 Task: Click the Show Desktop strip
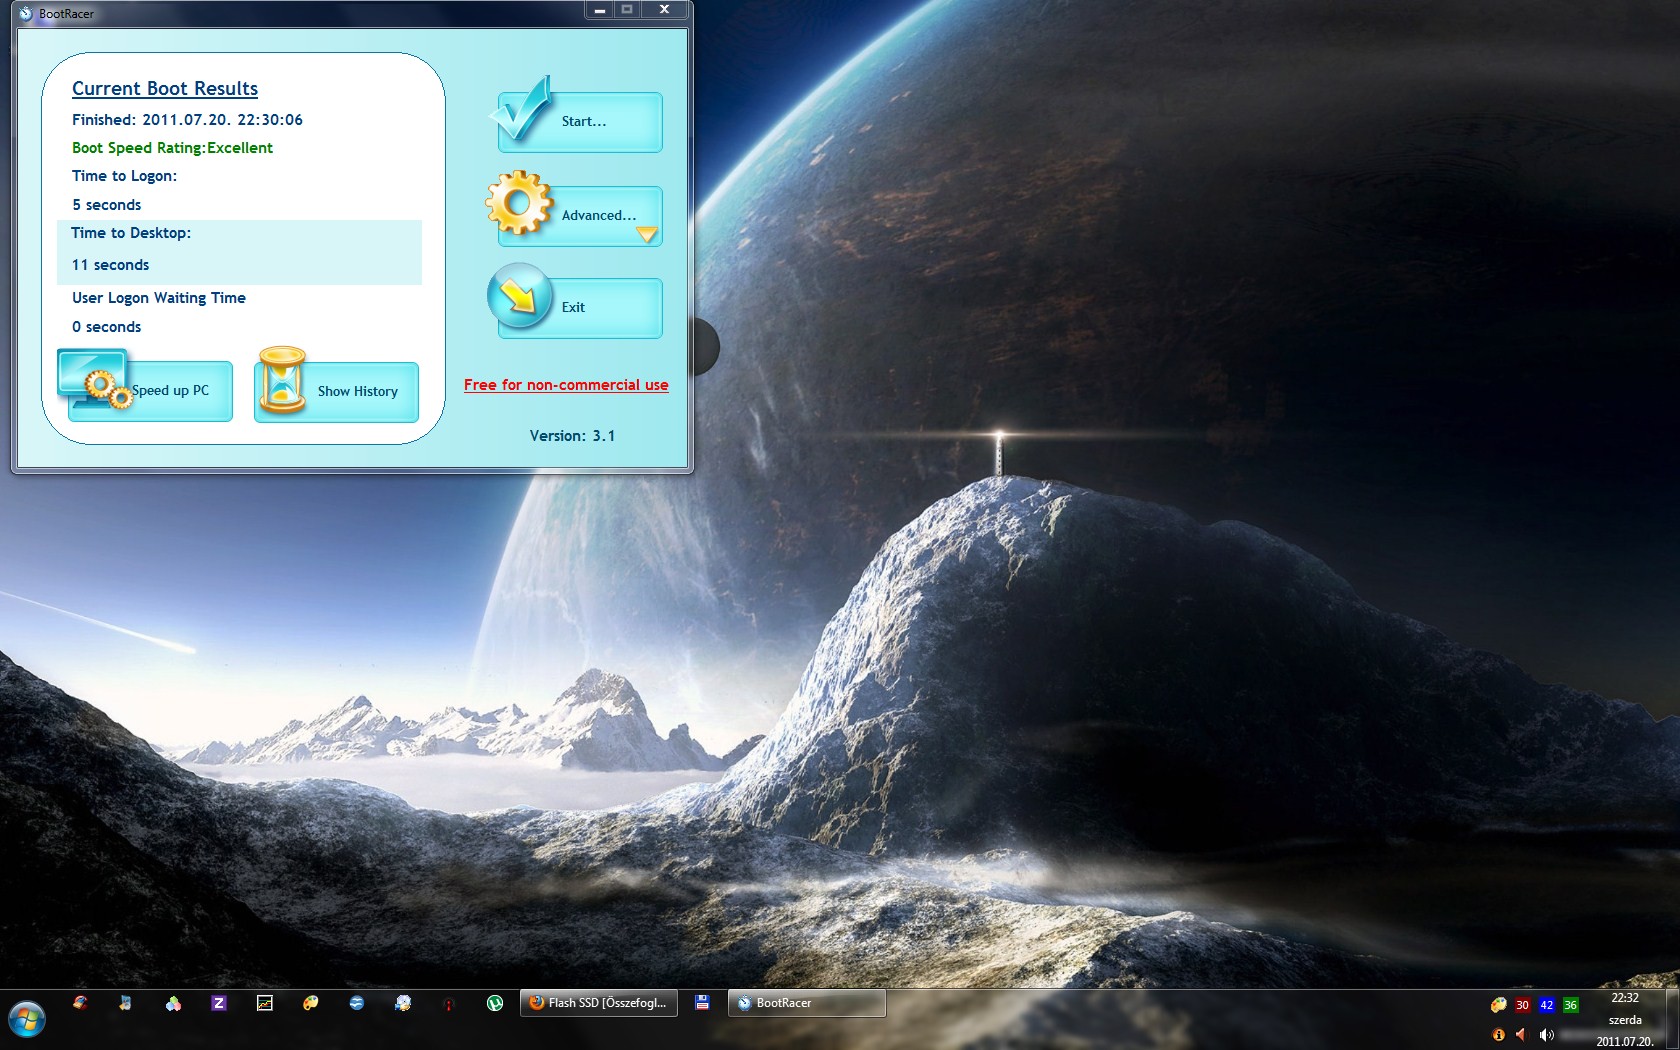[1672, 1019]
